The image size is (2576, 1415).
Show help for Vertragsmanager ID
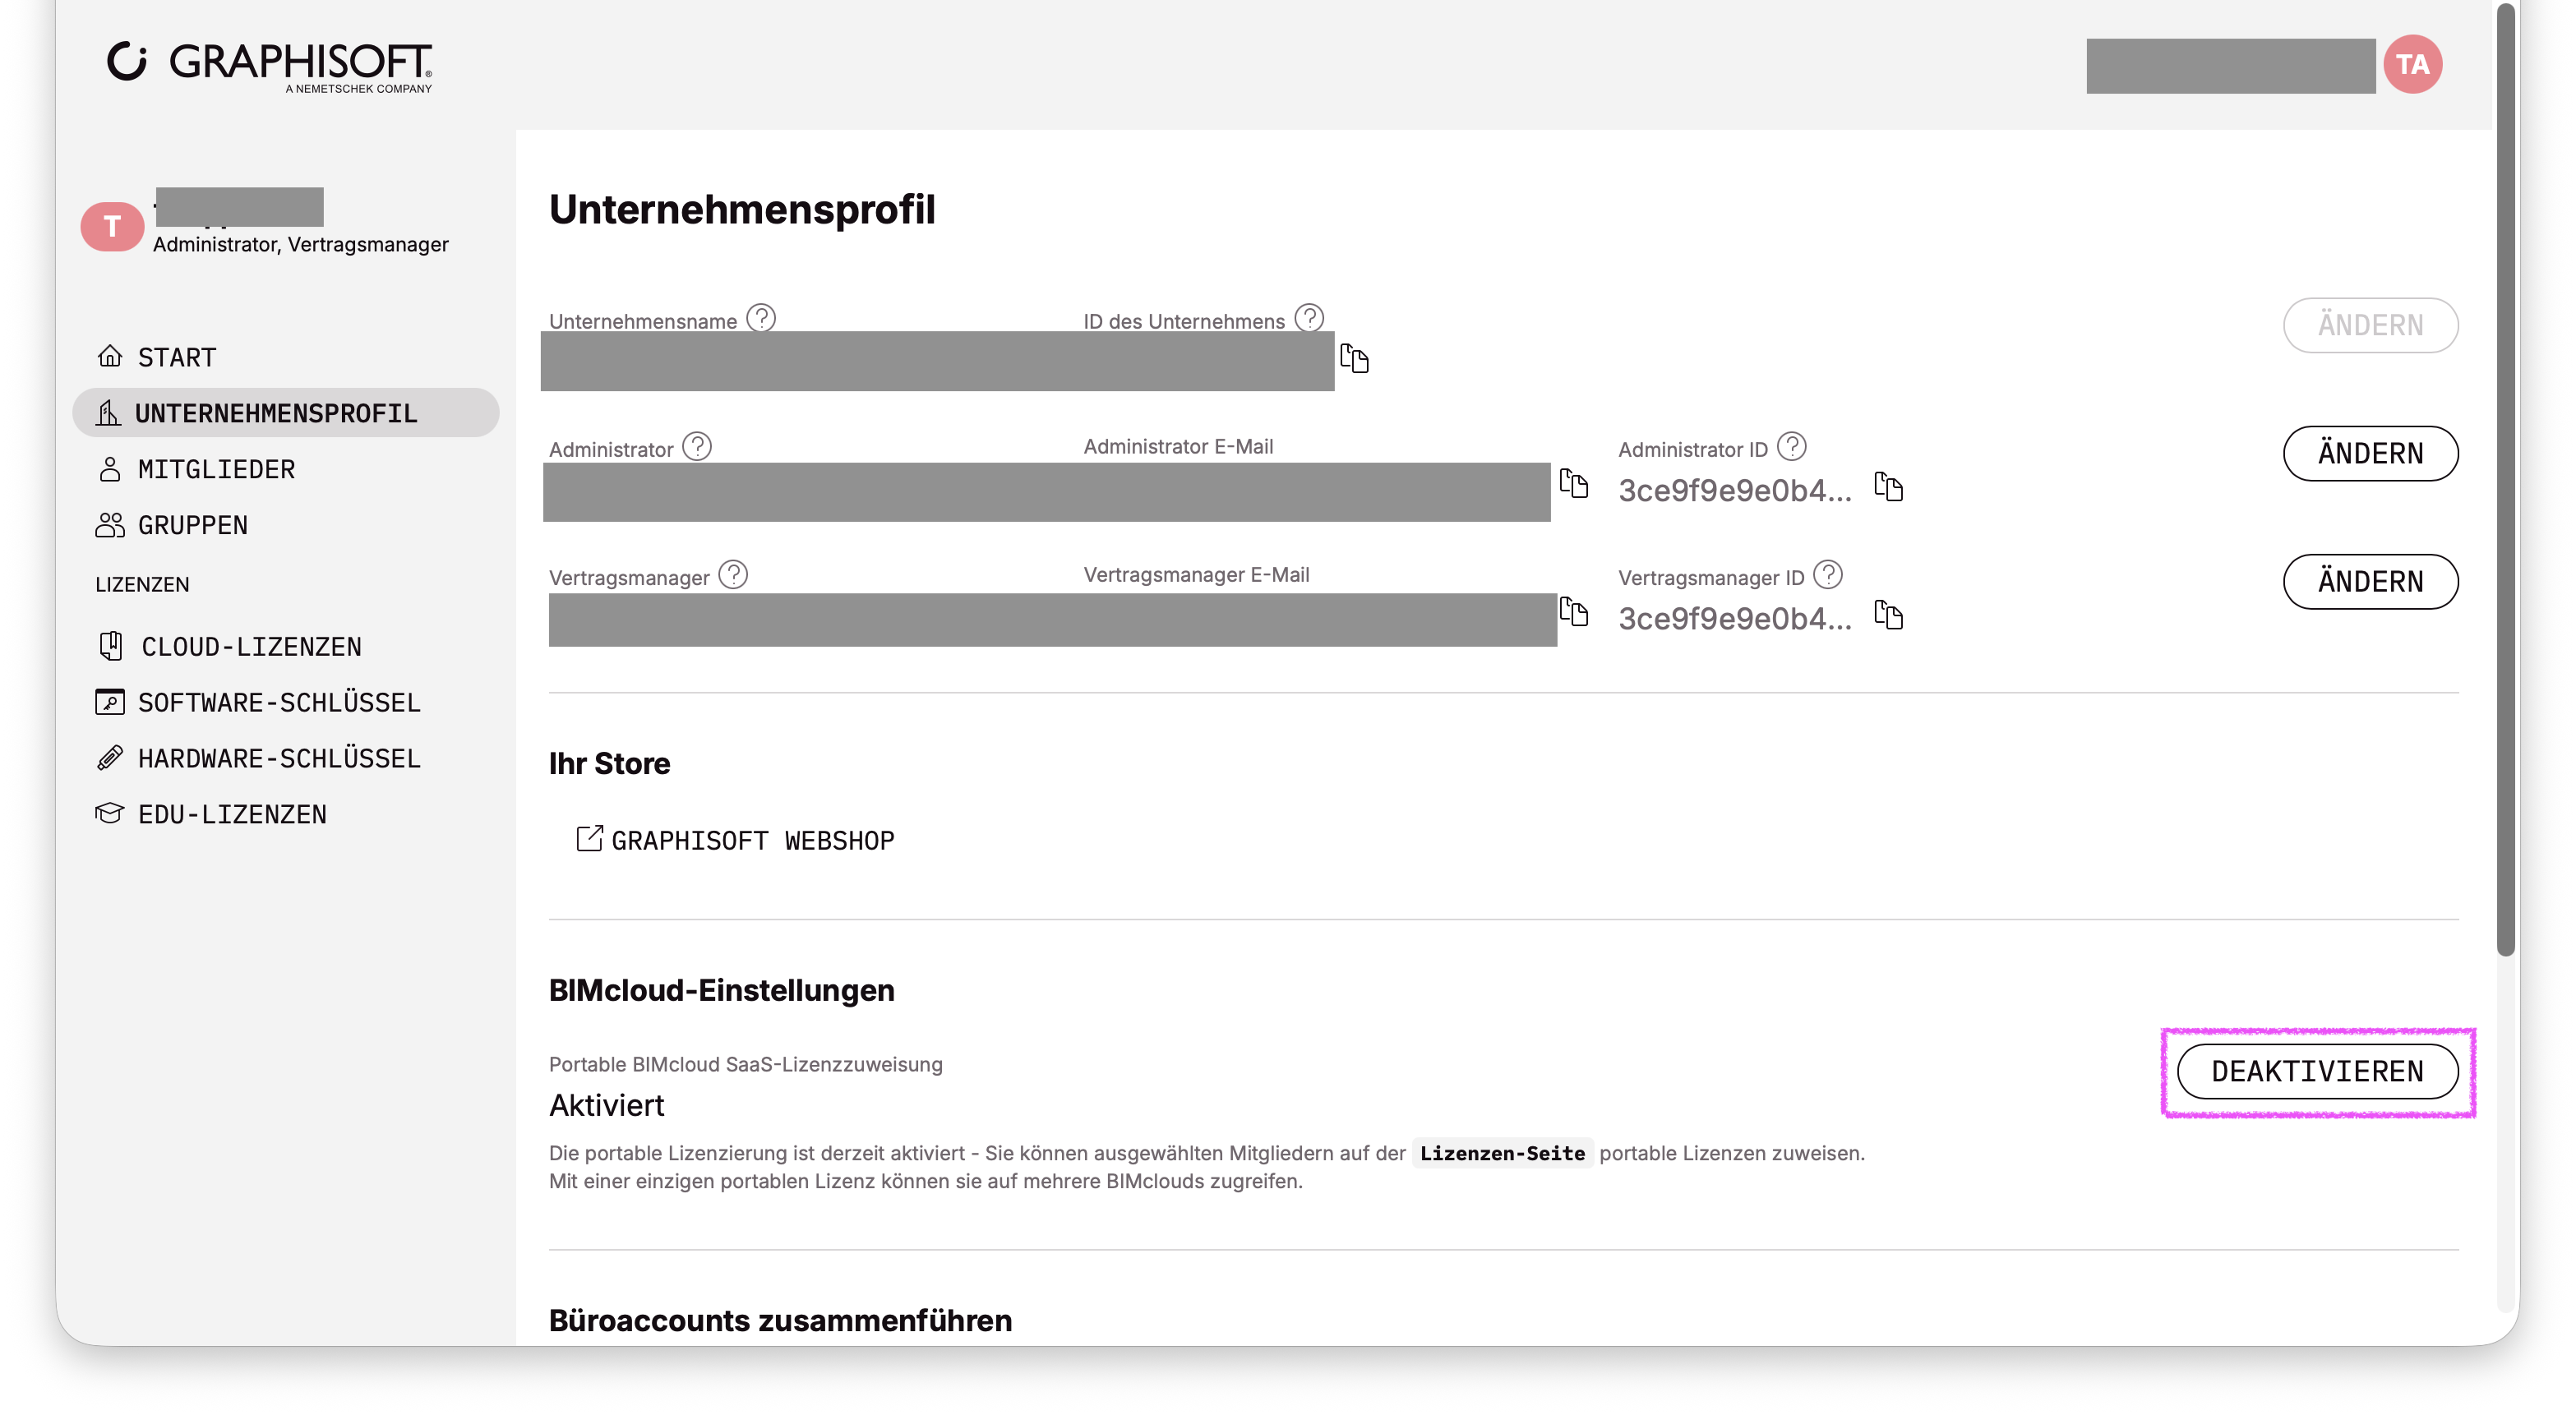pyautogui.click(x=1828, y=574)
